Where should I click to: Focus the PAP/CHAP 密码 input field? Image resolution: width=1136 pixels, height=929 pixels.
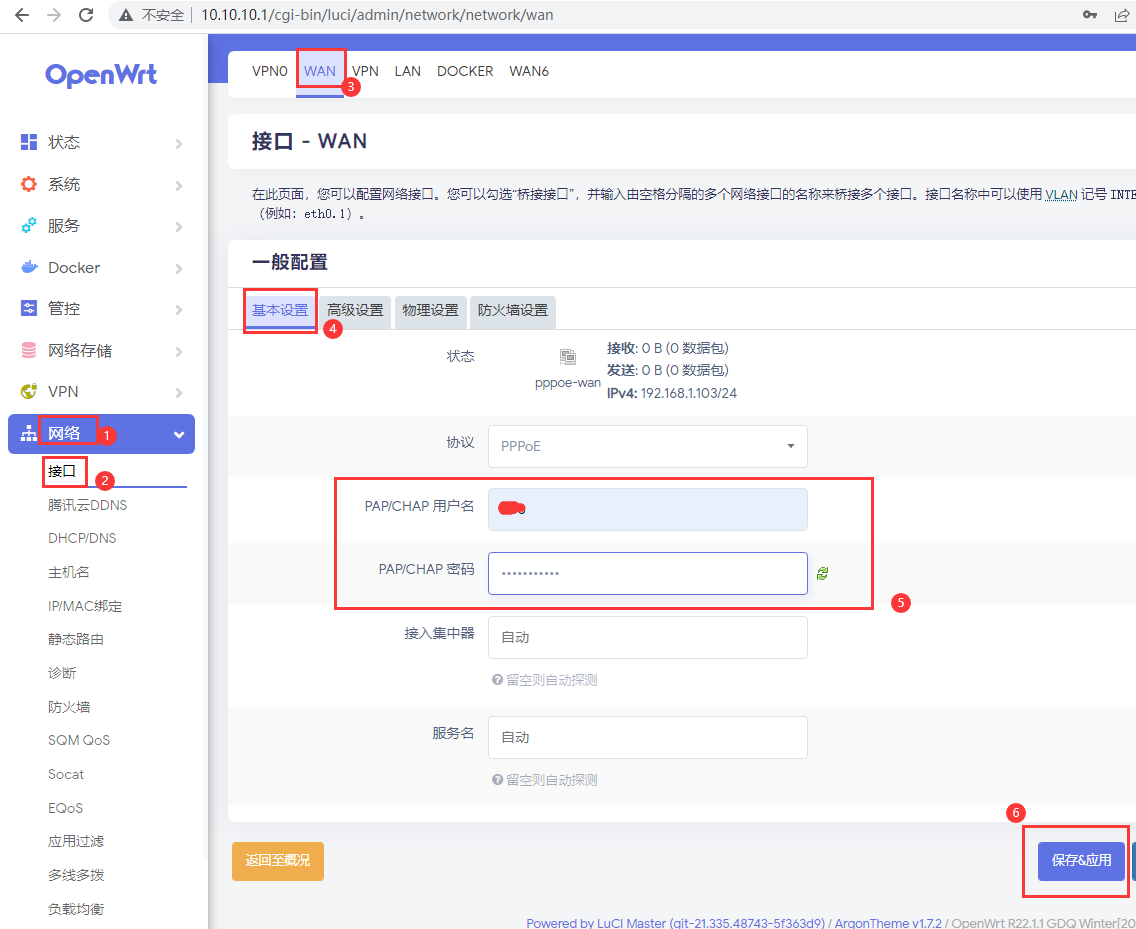(x=648, y=573)
